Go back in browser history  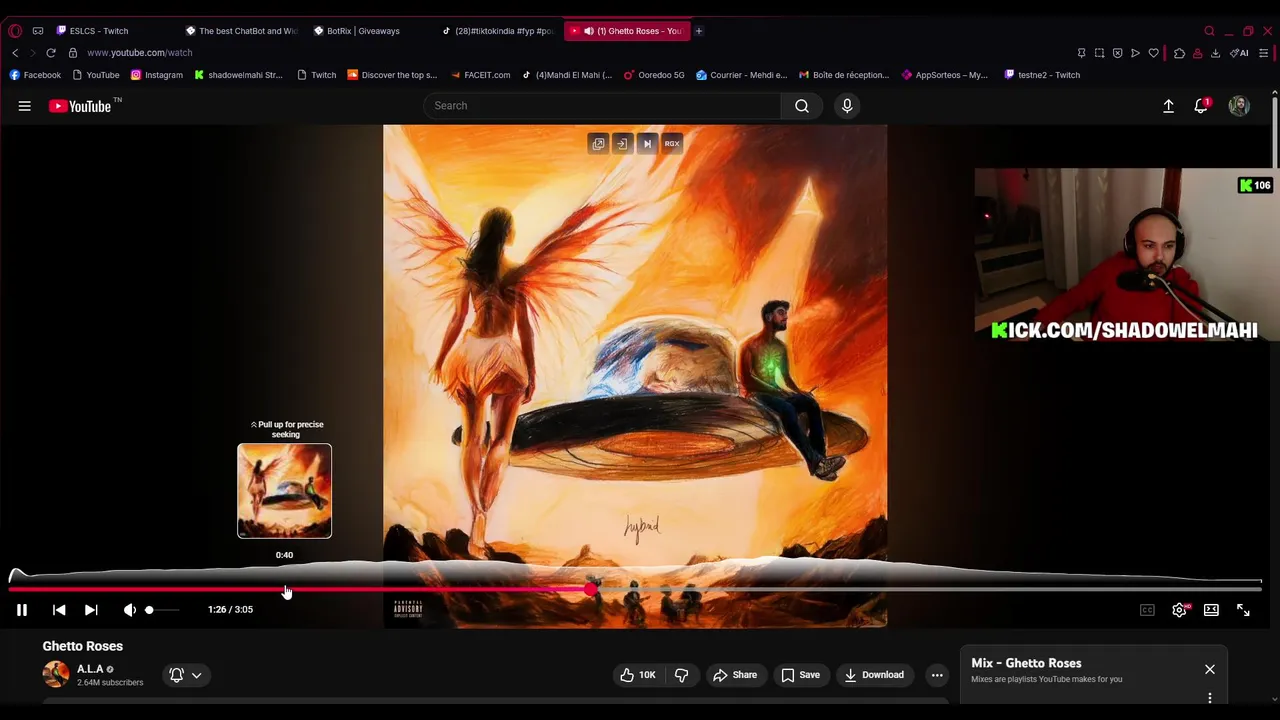click(x=15, y=53)
